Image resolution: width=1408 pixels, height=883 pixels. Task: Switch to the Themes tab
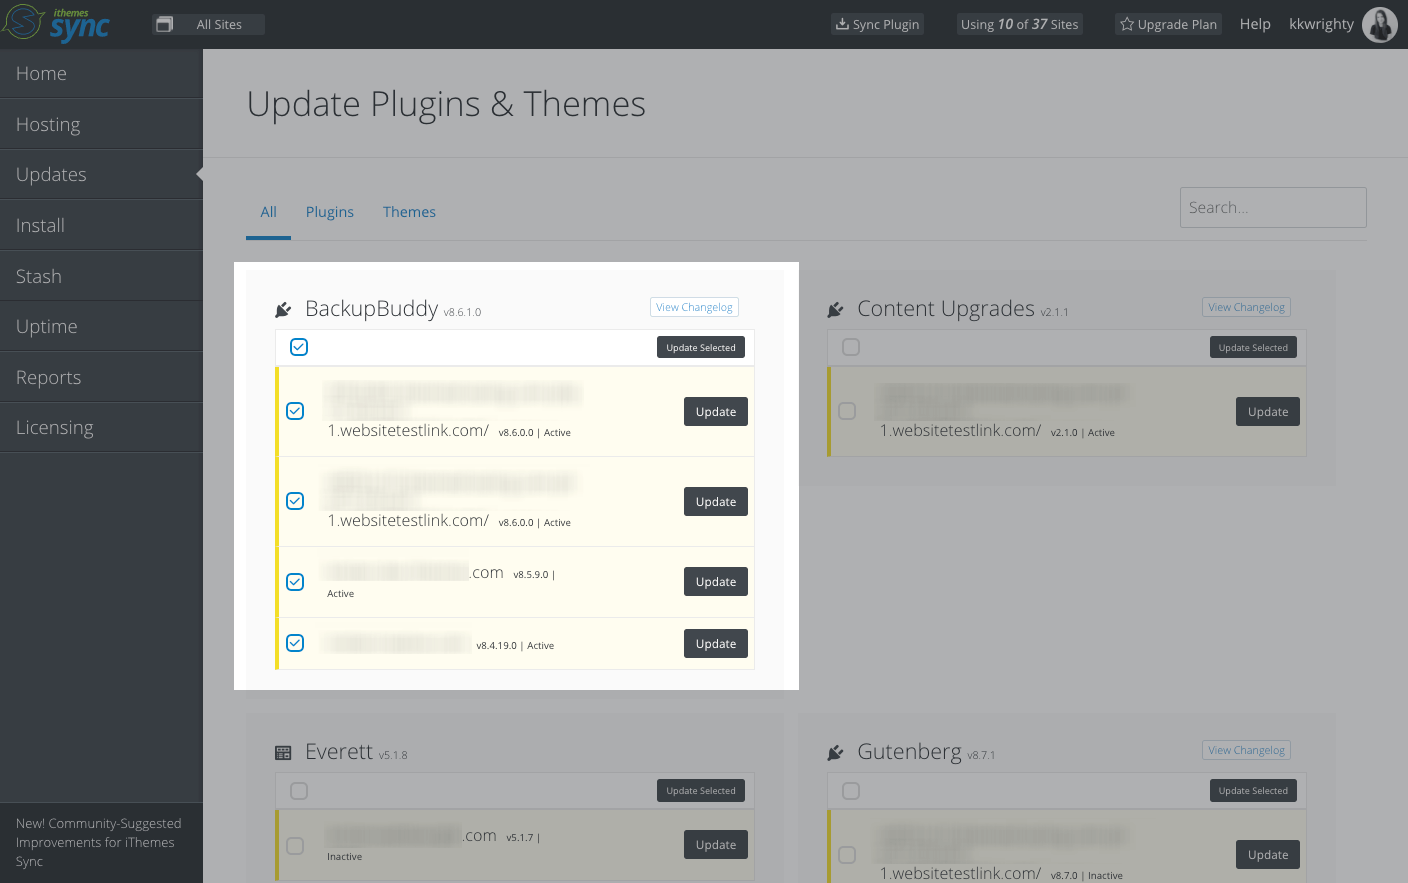[x=409, y=212]
